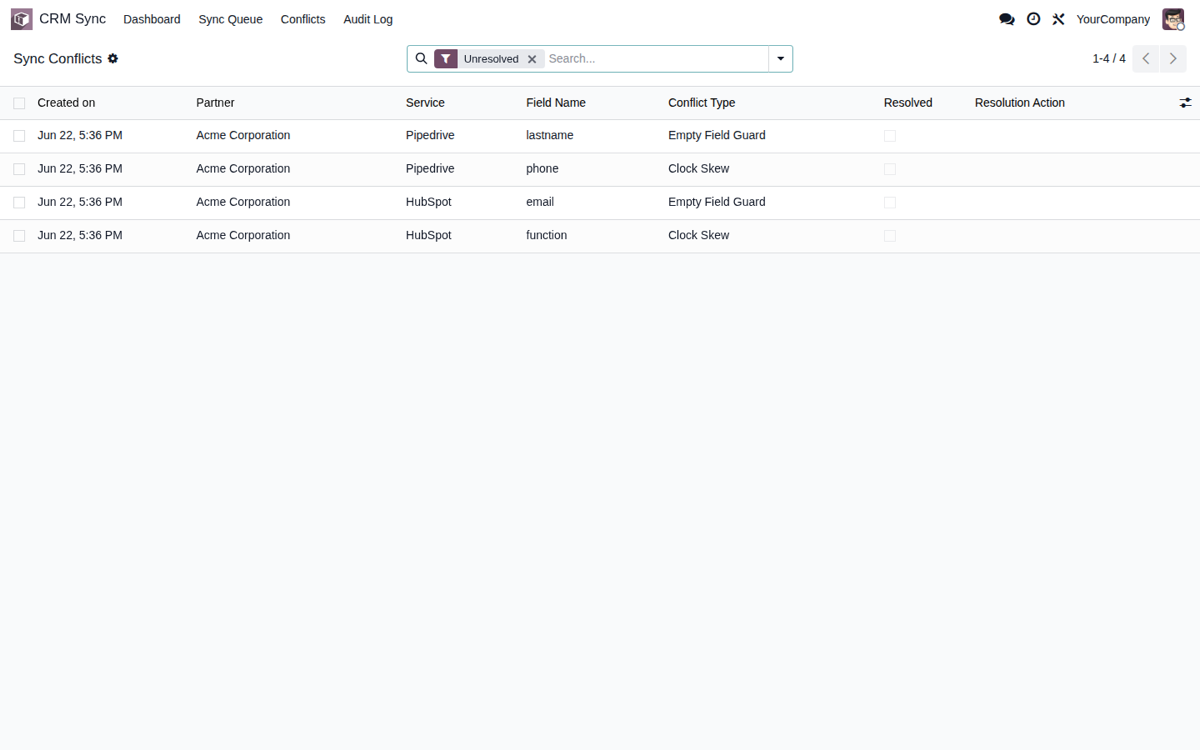The width and height of the screenshot is (1200, 750).
Task: Click Pipedrive in the phone row
Action: coord(430,169)
